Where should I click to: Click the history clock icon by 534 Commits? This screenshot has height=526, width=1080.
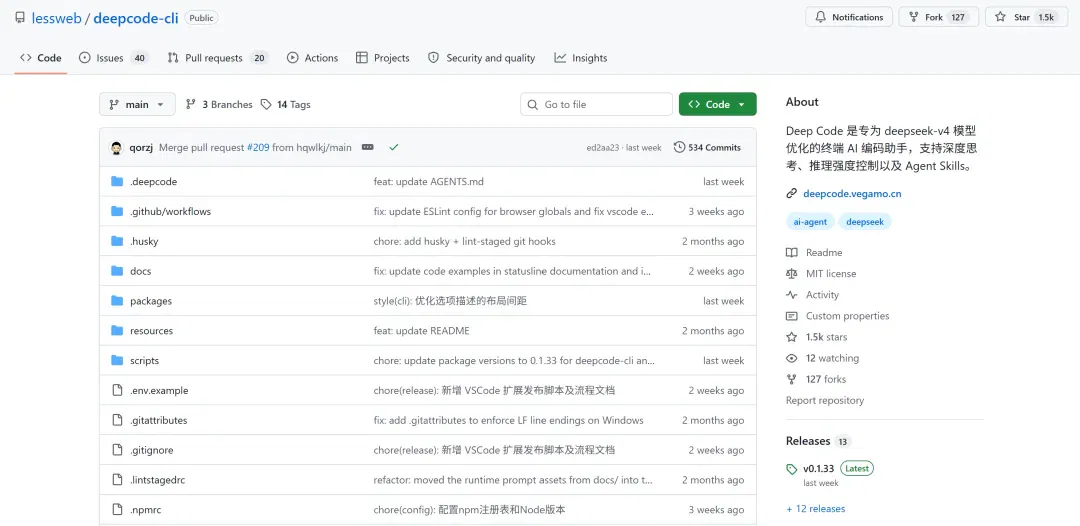coord(679,147)
